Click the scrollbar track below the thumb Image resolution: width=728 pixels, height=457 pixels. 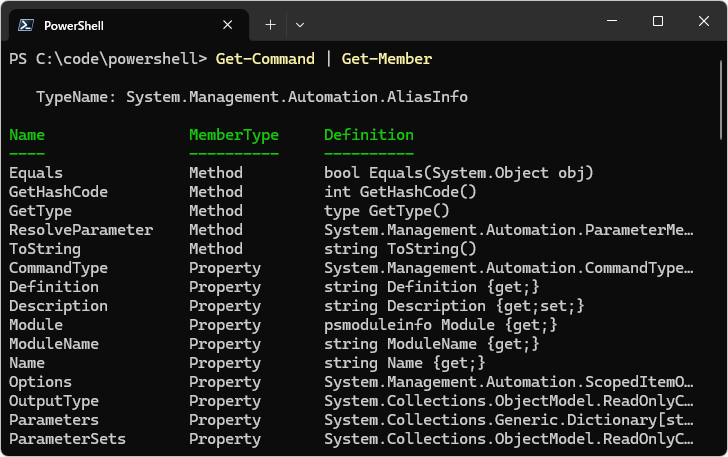(x=722, y=300)
